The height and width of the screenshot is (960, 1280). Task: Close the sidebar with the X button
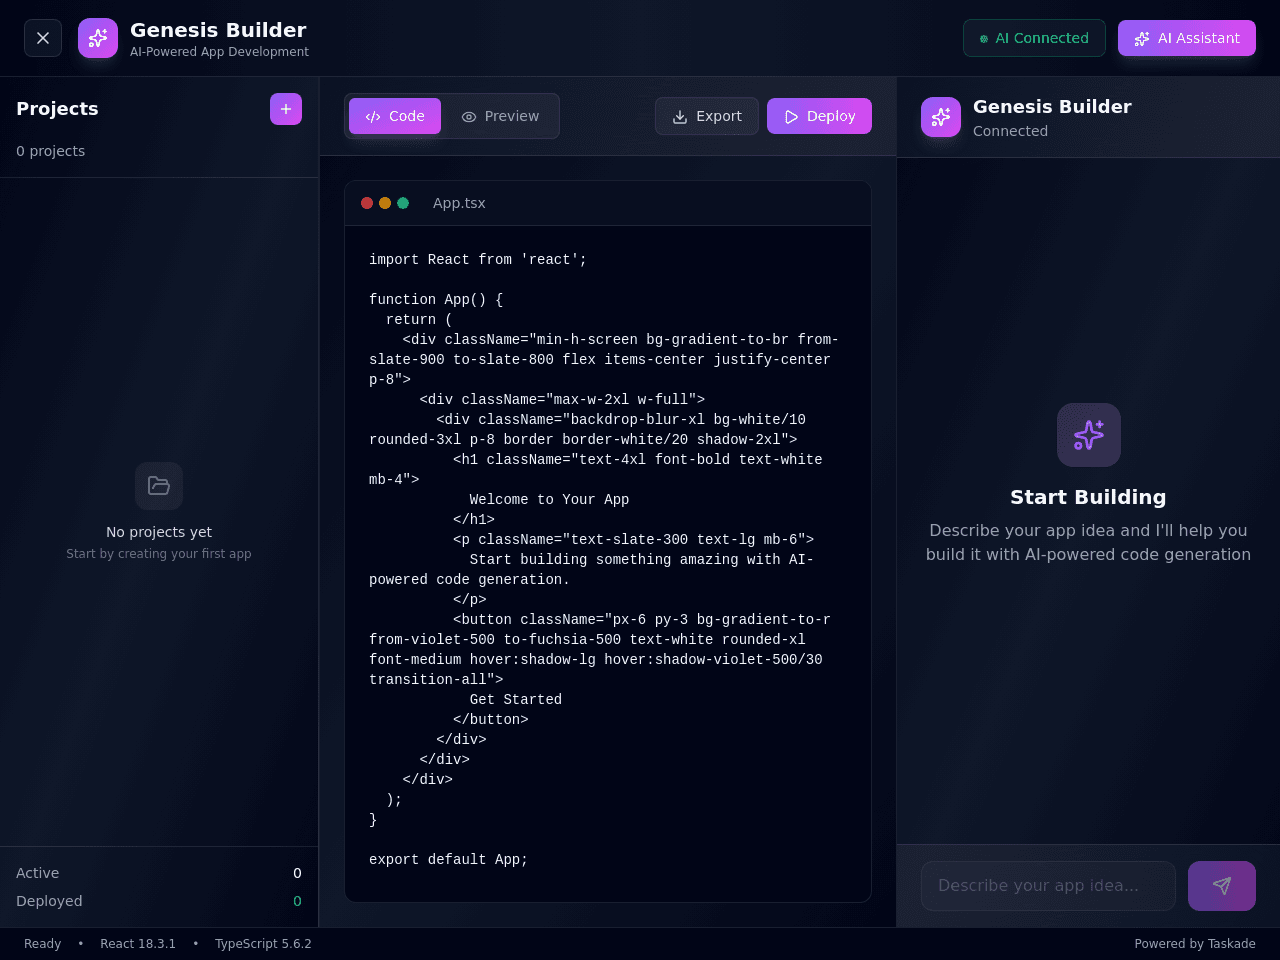(43, 38)
